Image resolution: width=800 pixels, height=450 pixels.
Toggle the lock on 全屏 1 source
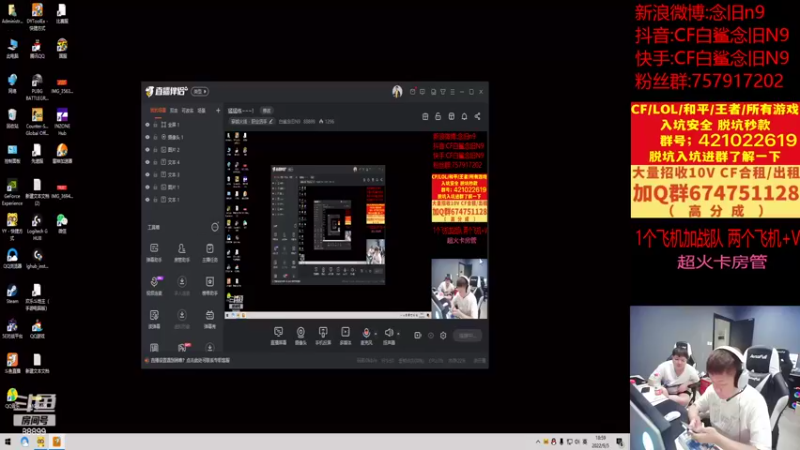pyautogui.click(x=156, y=124)
